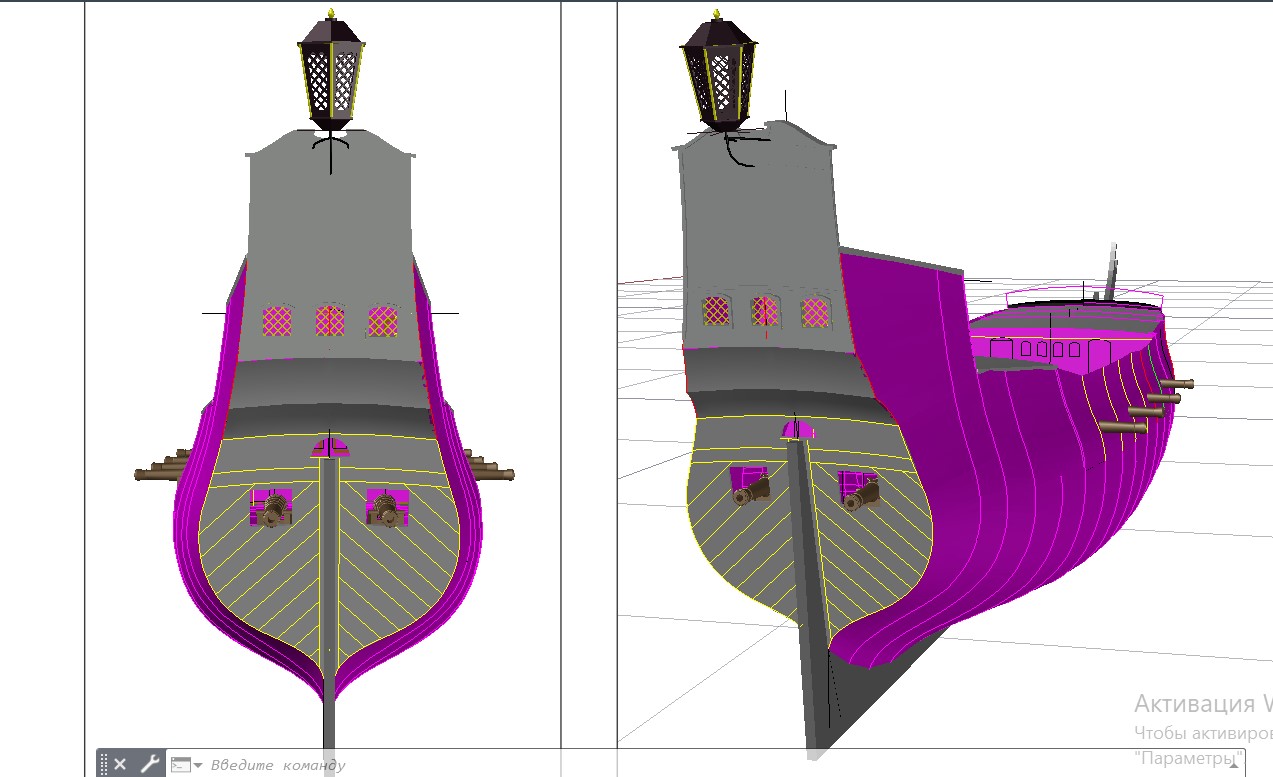This screenshot has width=1273, height=777.
Task: Select the left stern cannon in right viewport
Action: [749, 490]
